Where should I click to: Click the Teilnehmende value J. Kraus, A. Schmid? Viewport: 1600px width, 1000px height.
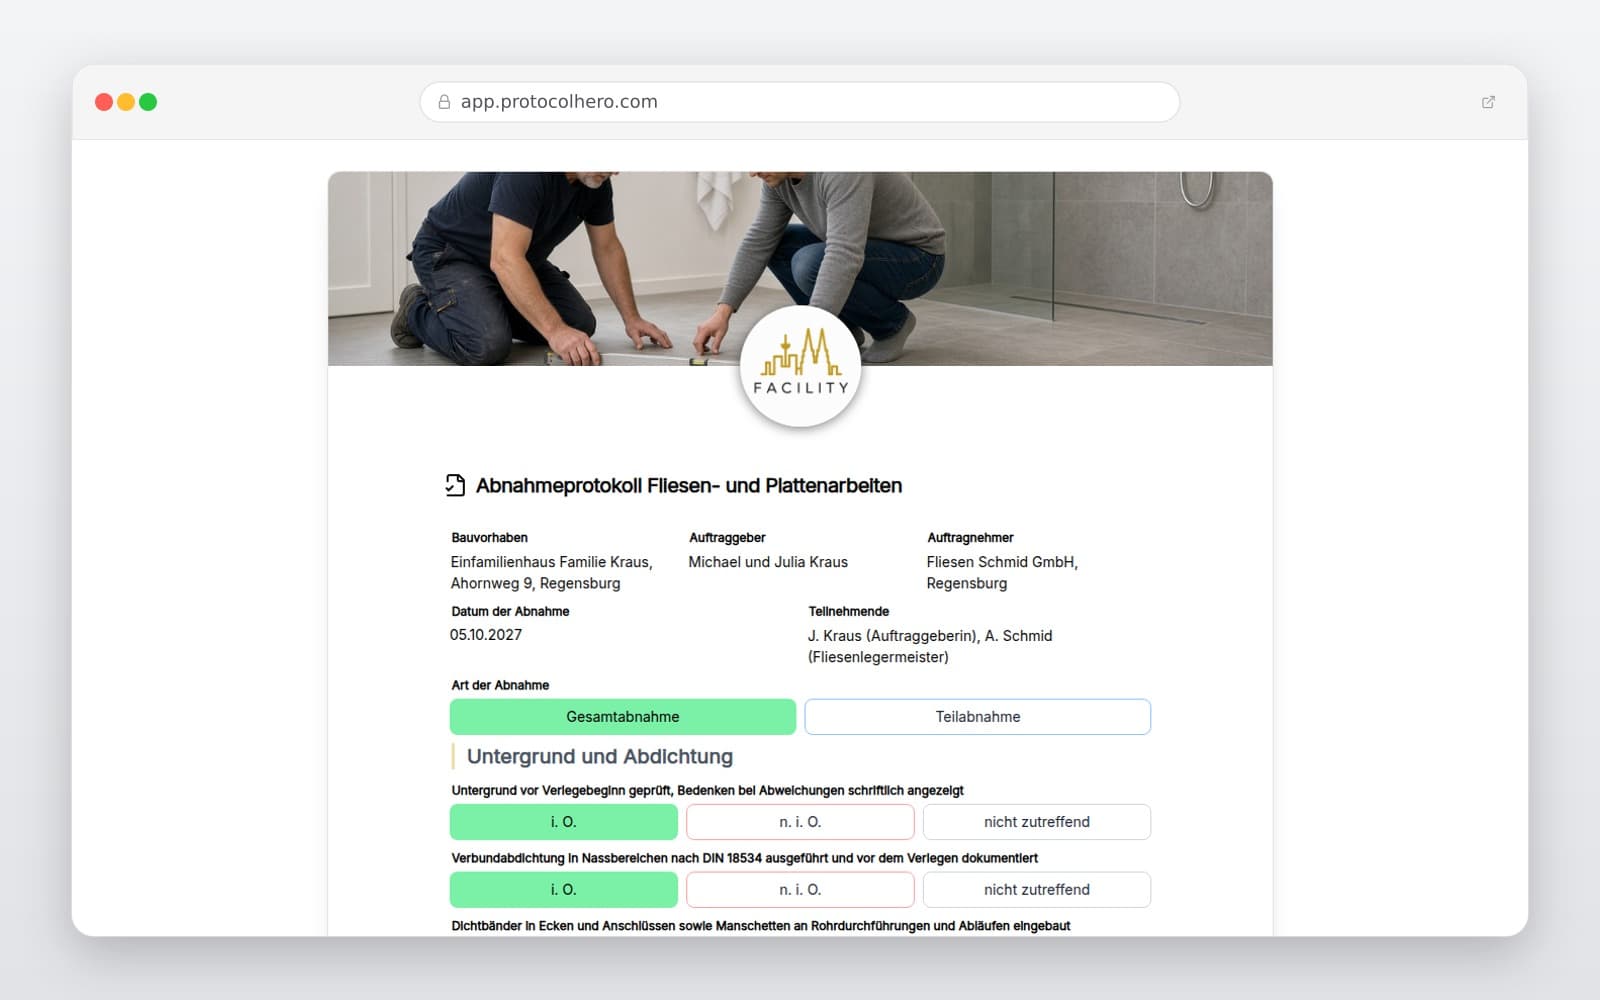click(930, 646)
